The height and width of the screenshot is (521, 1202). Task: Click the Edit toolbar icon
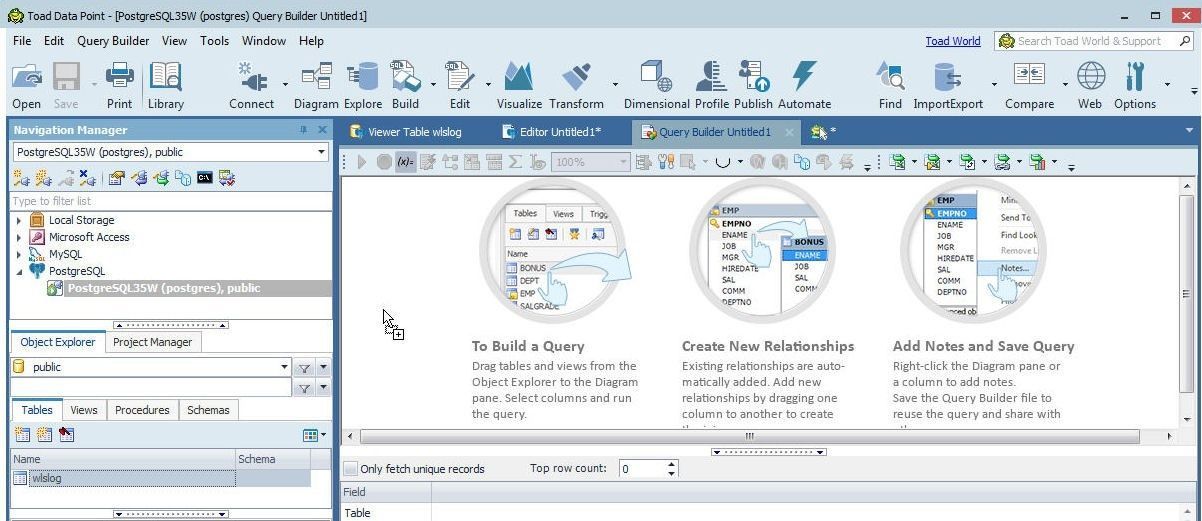point(459,85)
